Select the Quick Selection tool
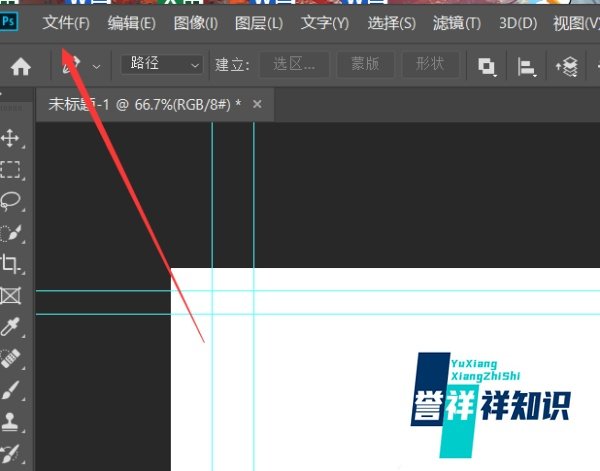The height and width of the screenshot is (471, 600). coord(11,233)
